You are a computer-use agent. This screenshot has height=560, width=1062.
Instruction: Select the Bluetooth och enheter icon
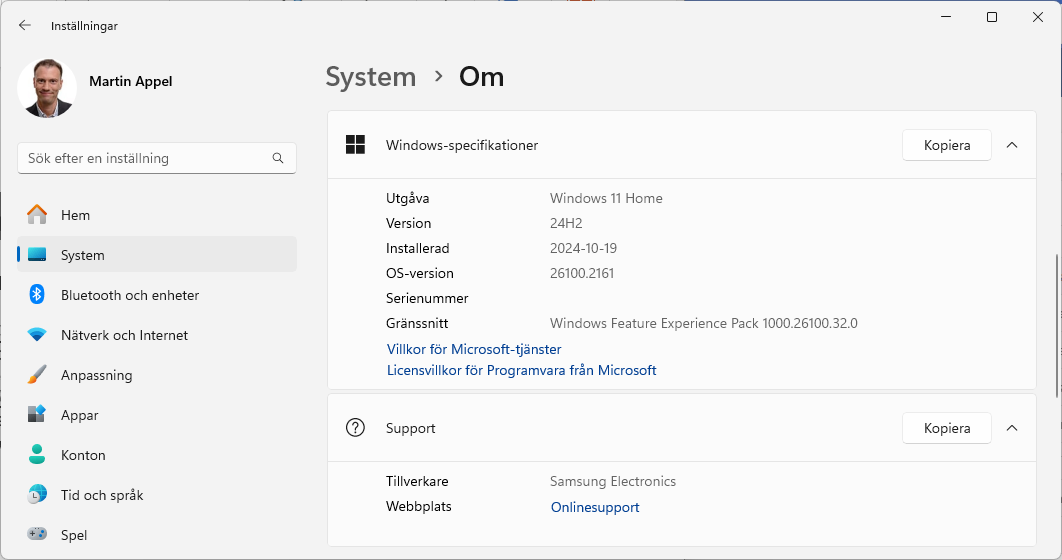(37, 295)
